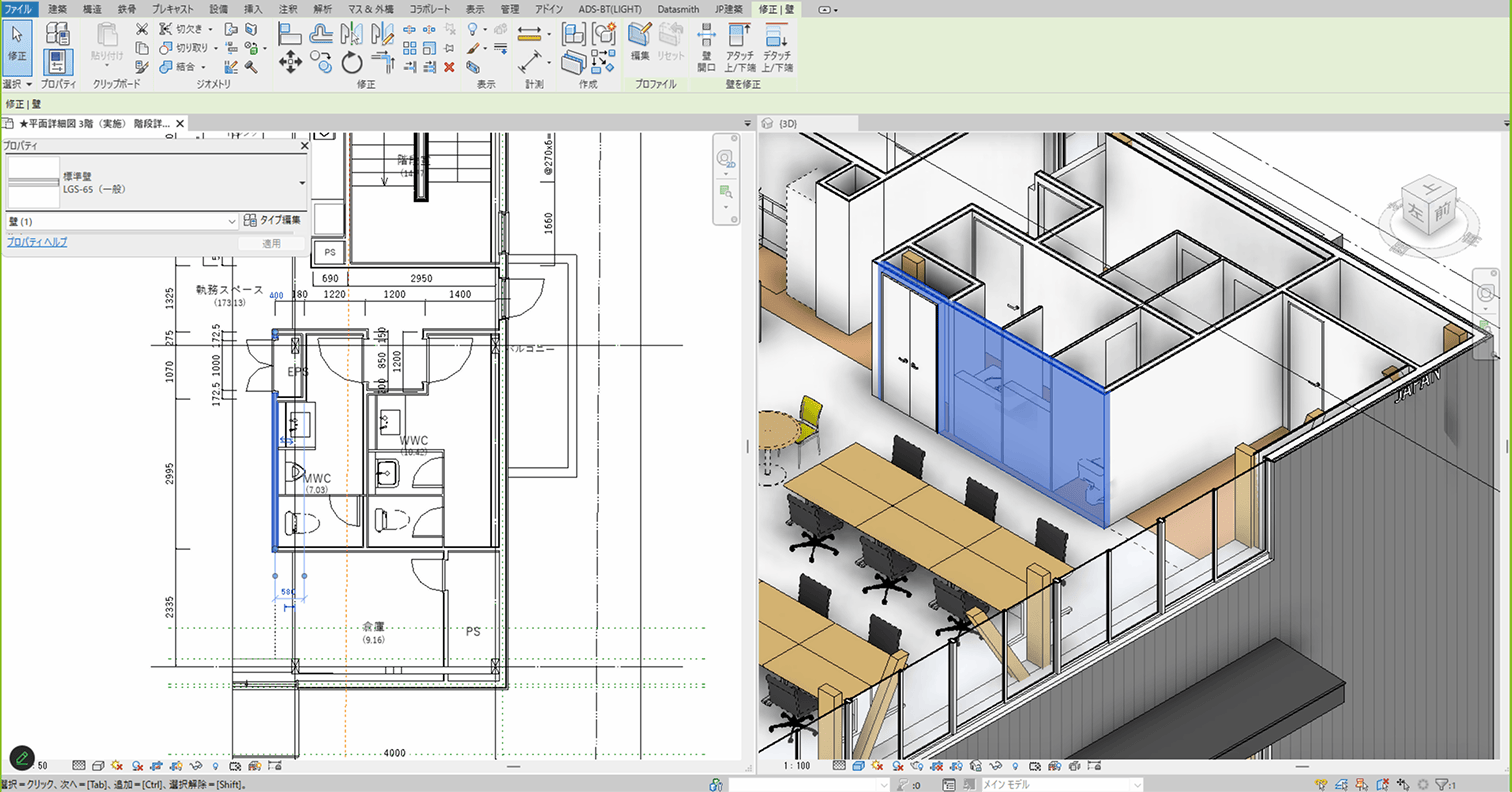Click the red X delete icon
The image size is (1512, 792).
(449, 67)
